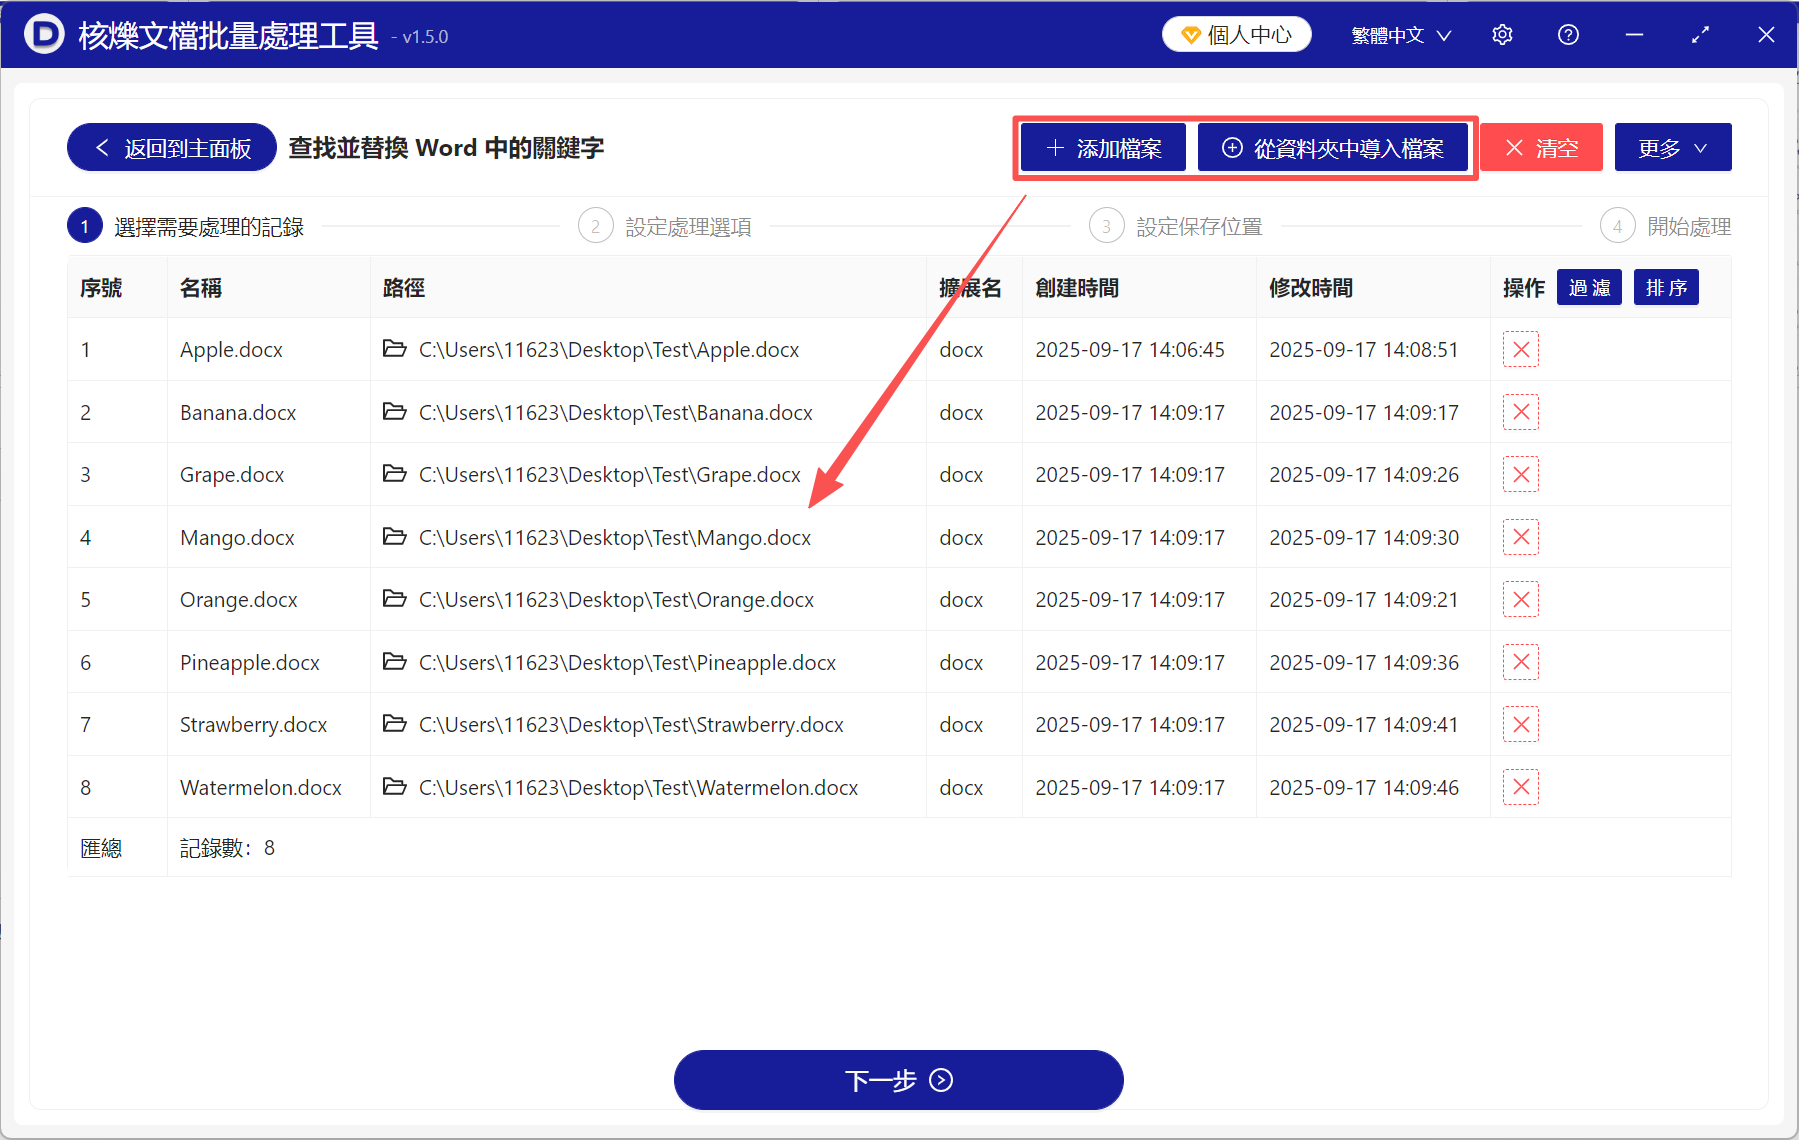Click the back chevron on 返回到主面板
The height and width of the screenshot is (1140, 1799).
click(x=101, y=147)
